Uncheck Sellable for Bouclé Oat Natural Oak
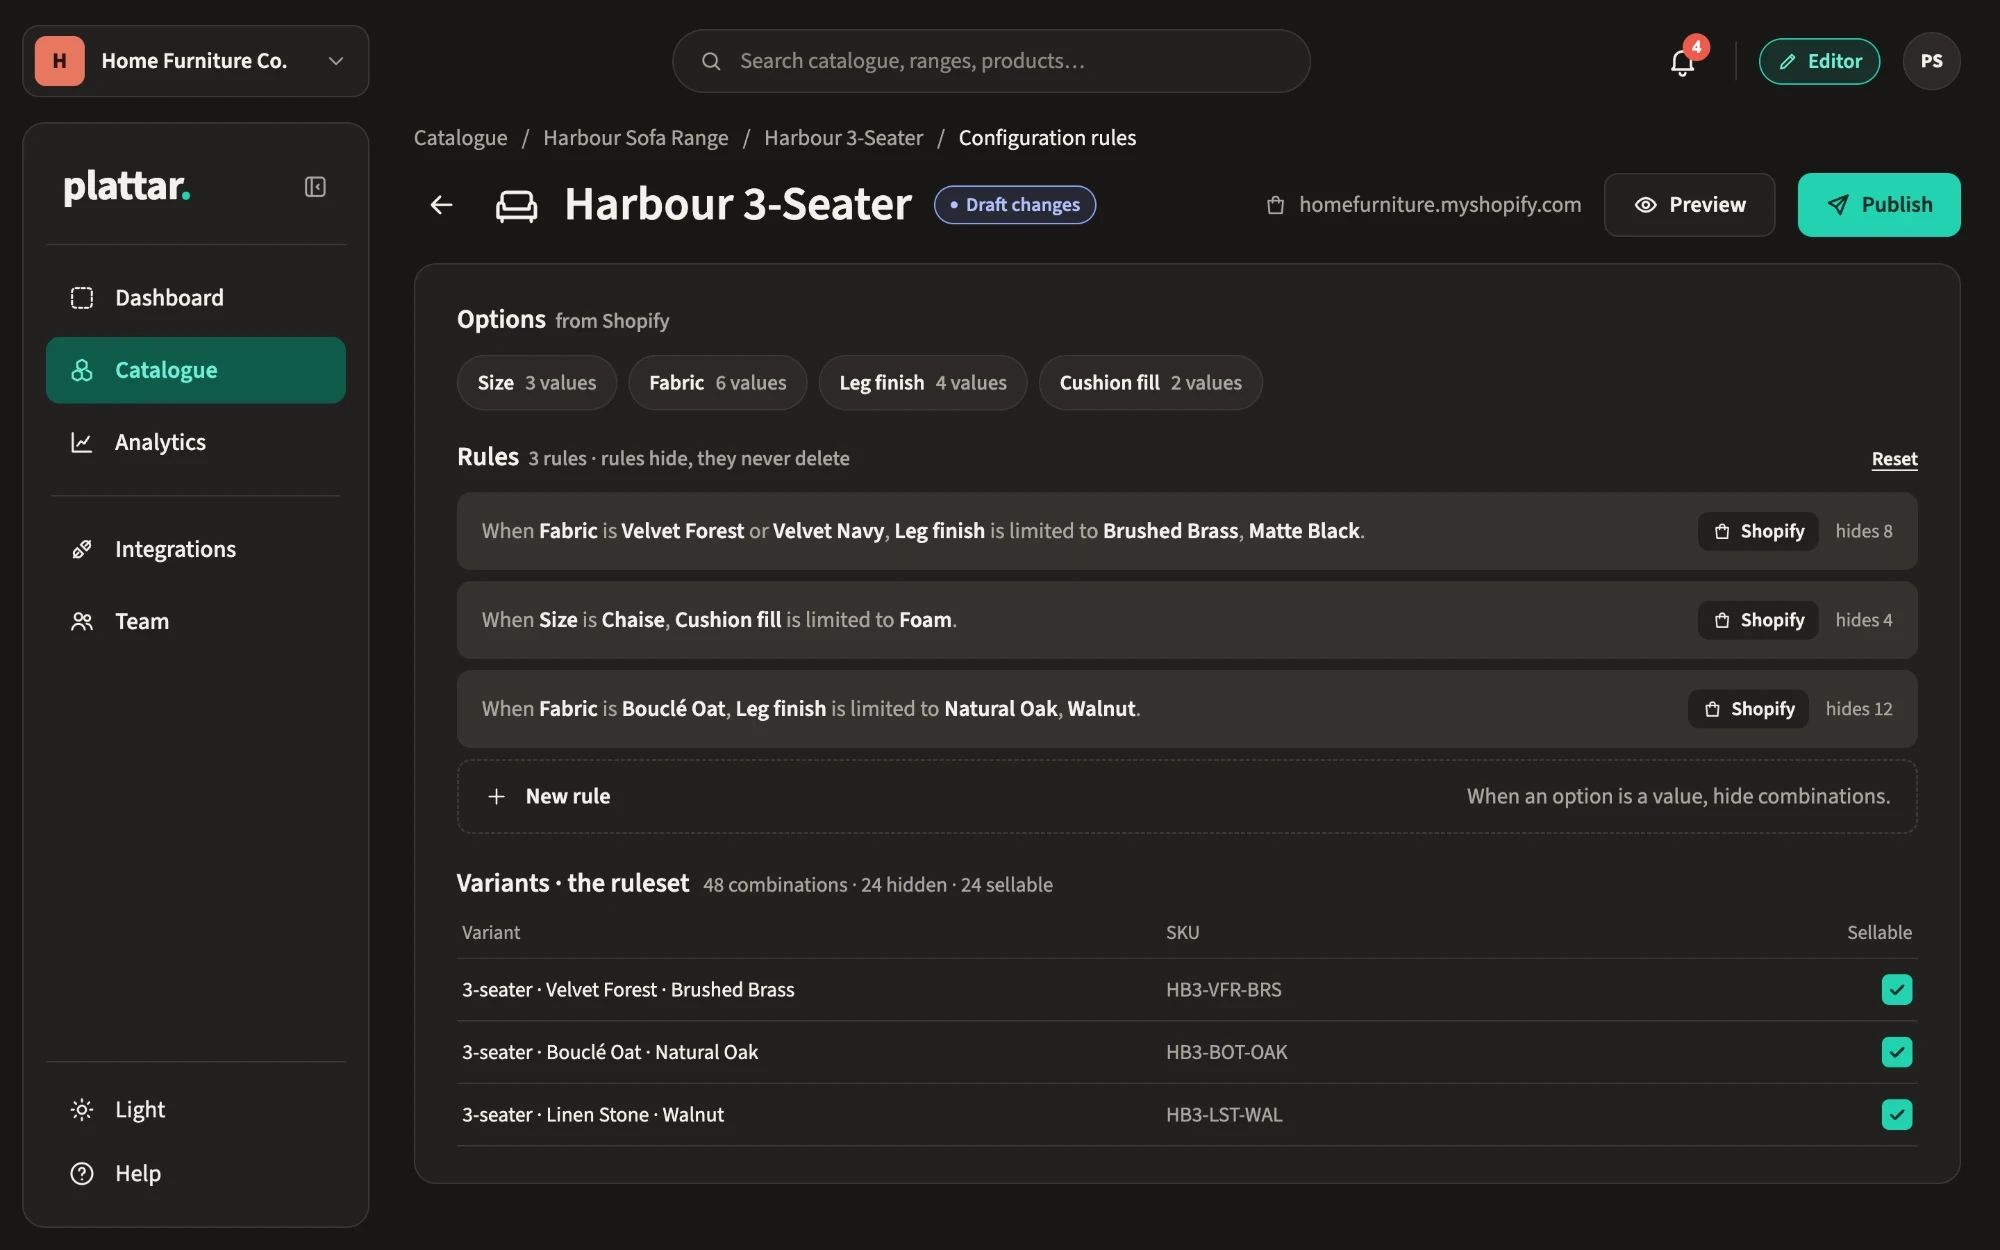The width and height of the screenshot is (2000, 1250). pos(1896,1052)
